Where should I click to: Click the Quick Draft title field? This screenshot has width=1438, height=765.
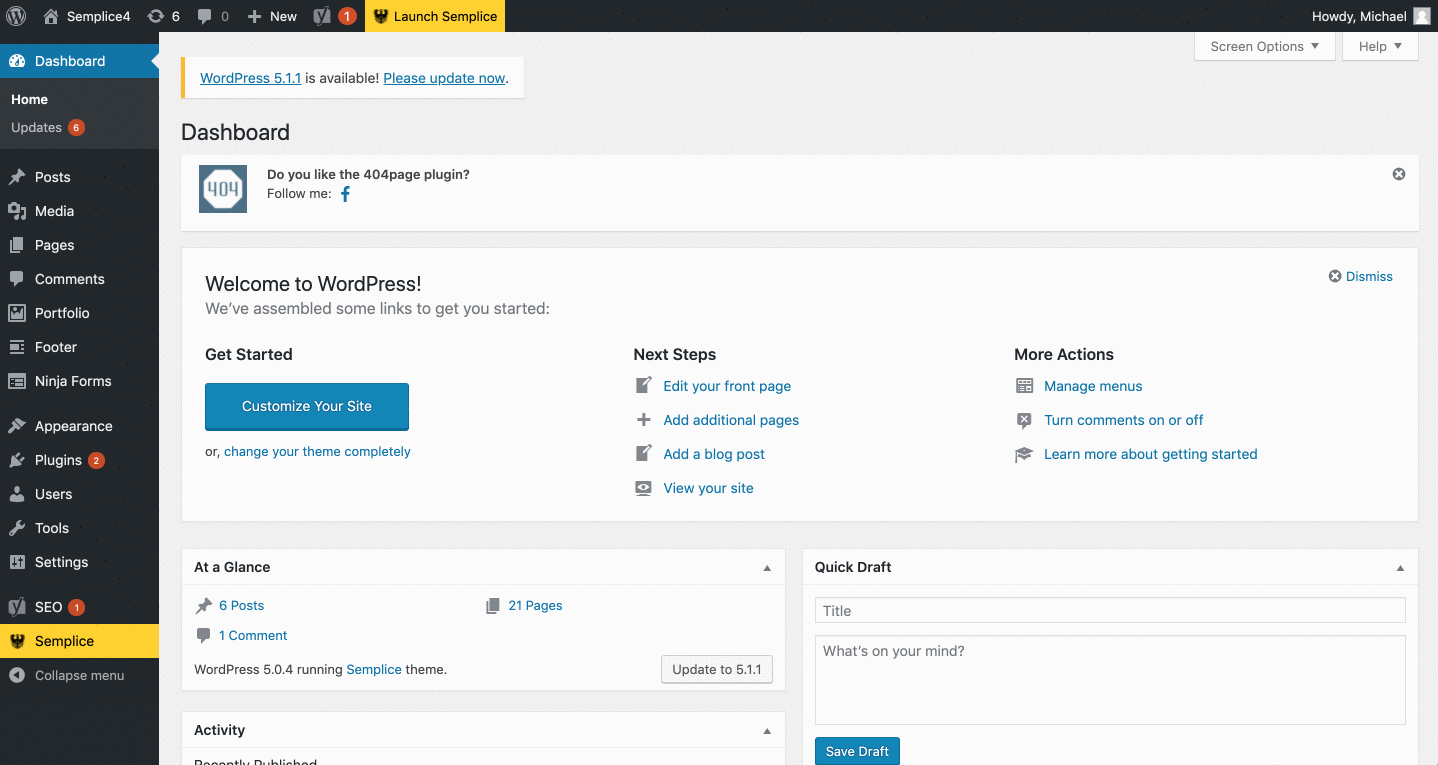[1109, 610]
